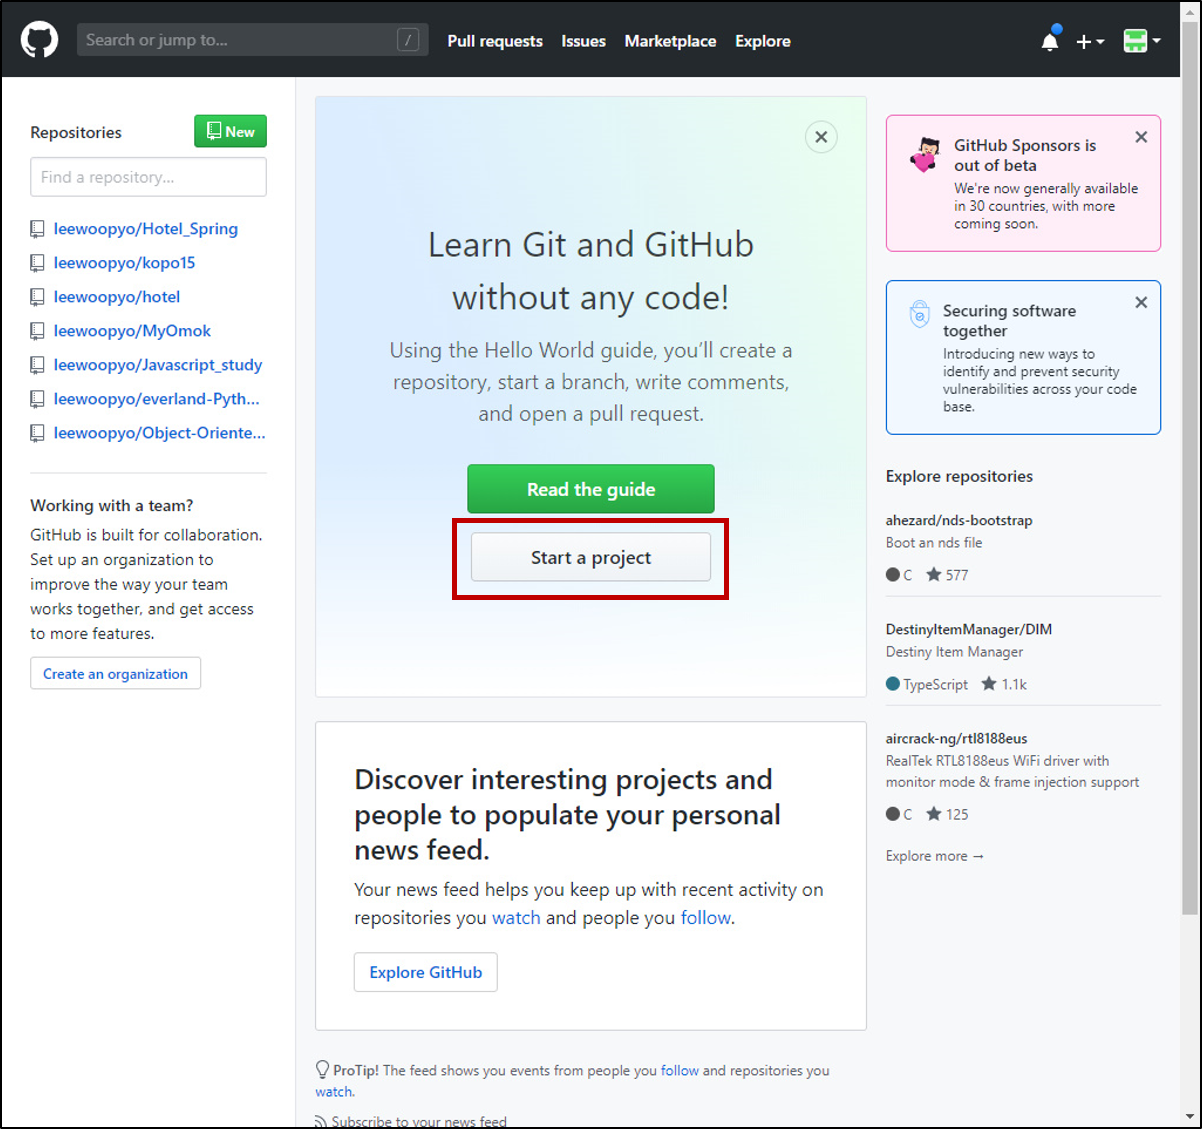The width and height of the screenshot is (1202, 1129).
Task: Click the slash shortcut icon in search
Action: pyautogui.click(x=408, y=40)
